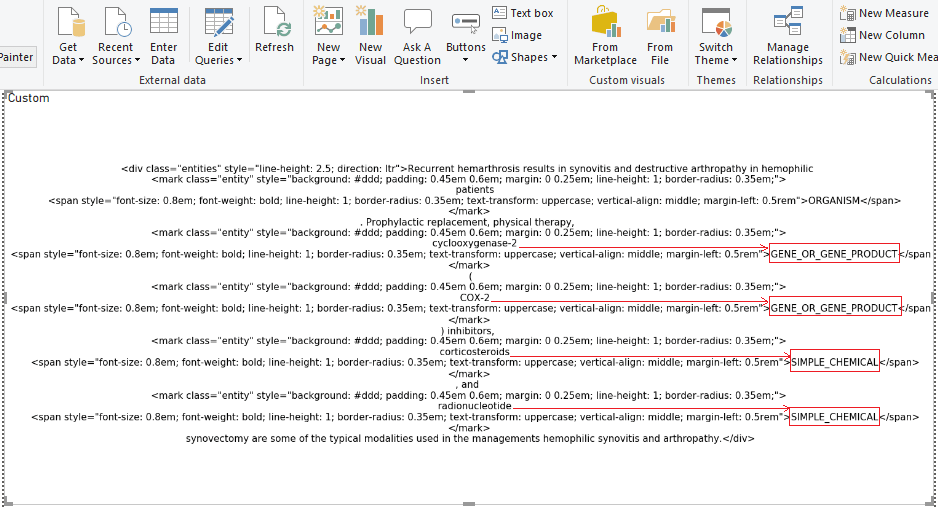
Task: Insert an Image
Action: [517, 35]
